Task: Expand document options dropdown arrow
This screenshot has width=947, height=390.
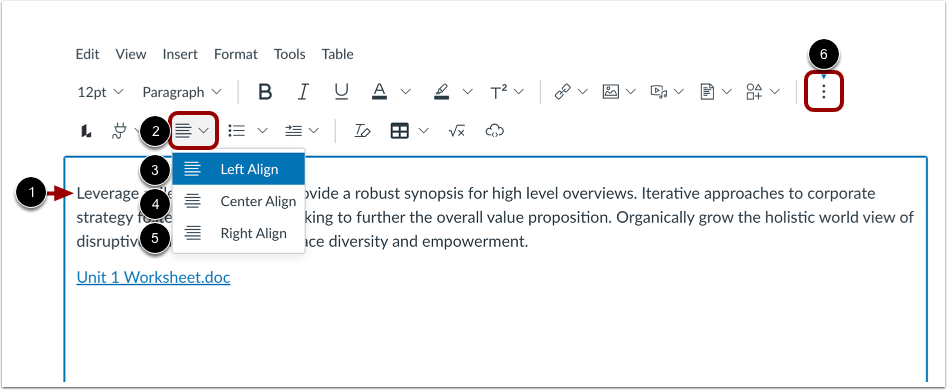Action: [x=727, y=92]
